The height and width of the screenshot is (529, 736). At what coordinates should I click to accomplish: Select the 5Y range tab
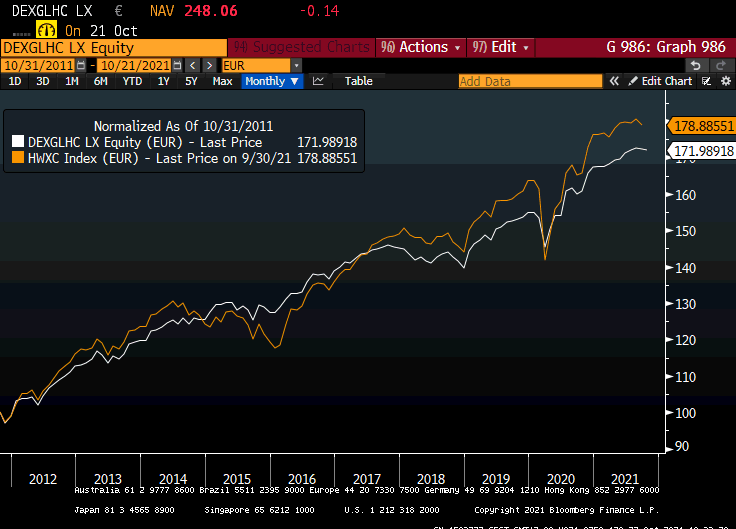[x=191, y=81]
